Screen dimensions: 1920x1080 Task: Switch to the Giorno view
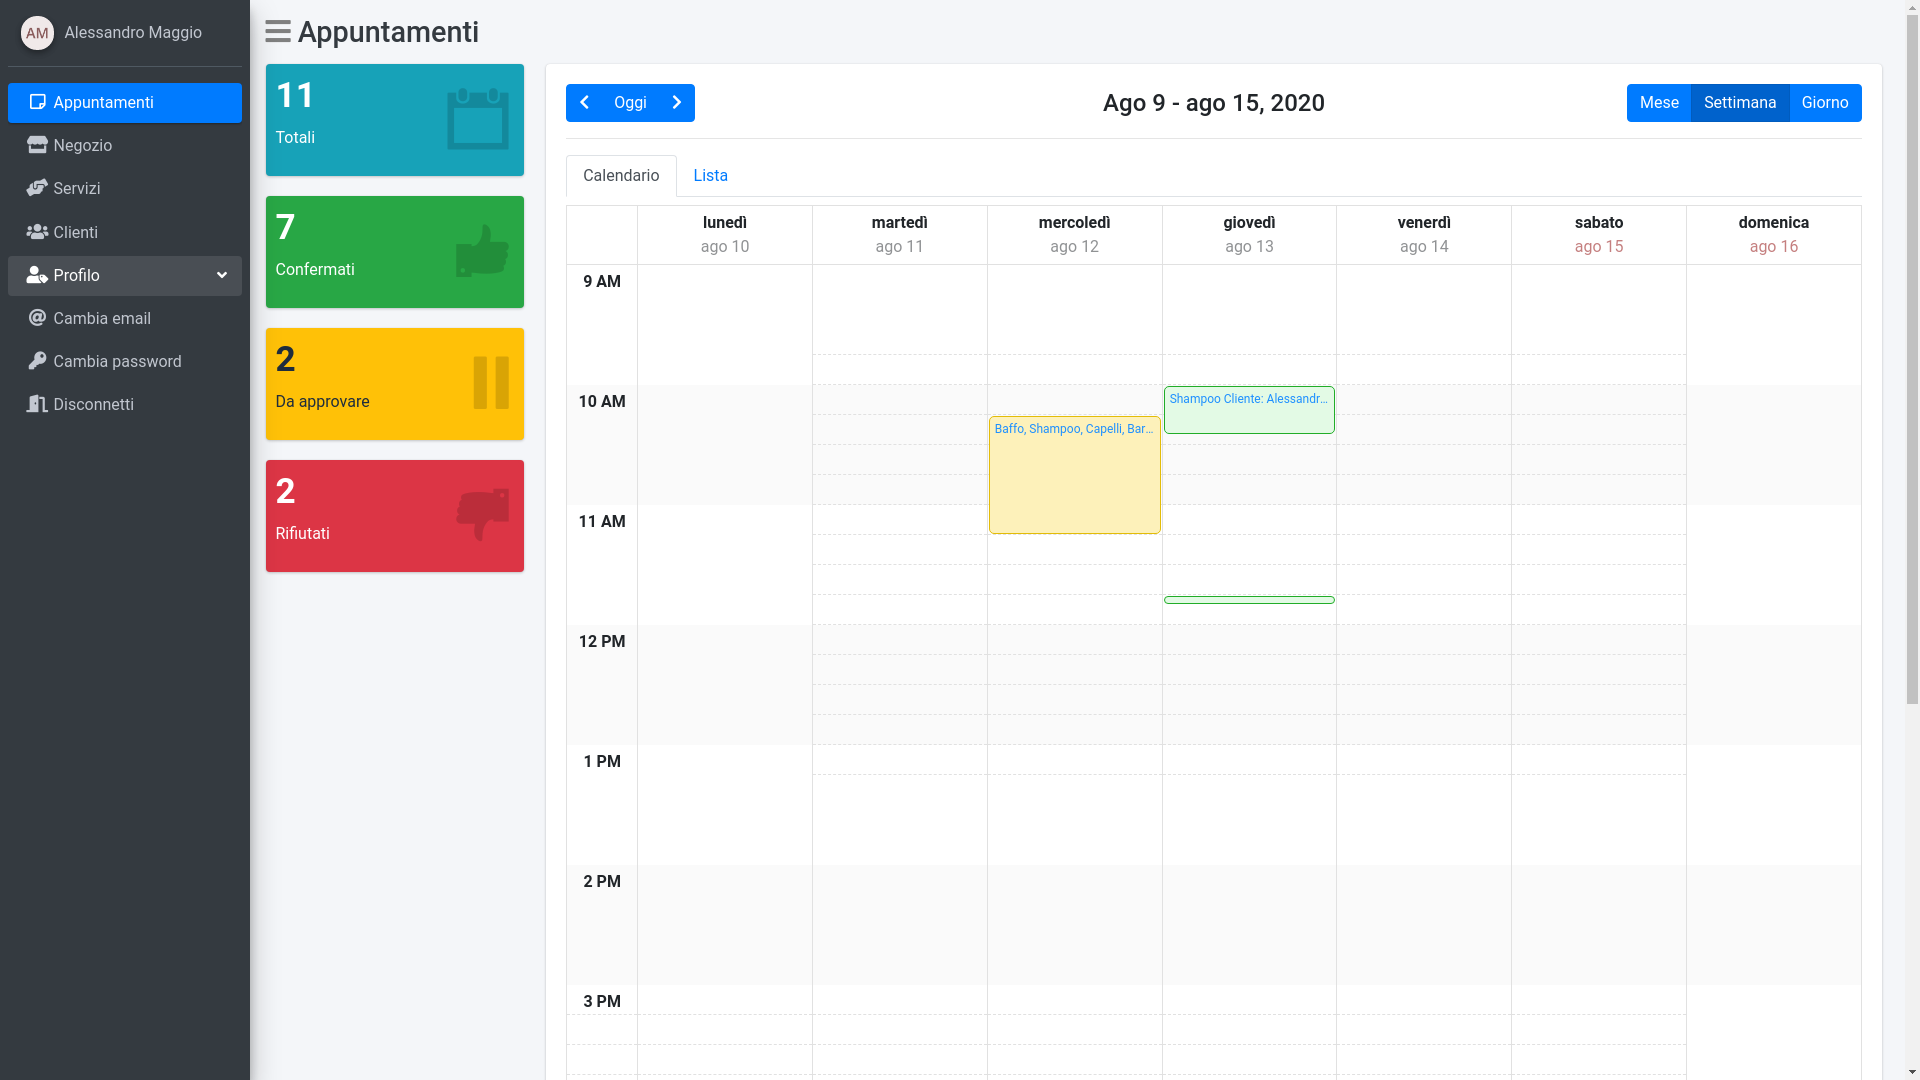tap(1824, 103)
